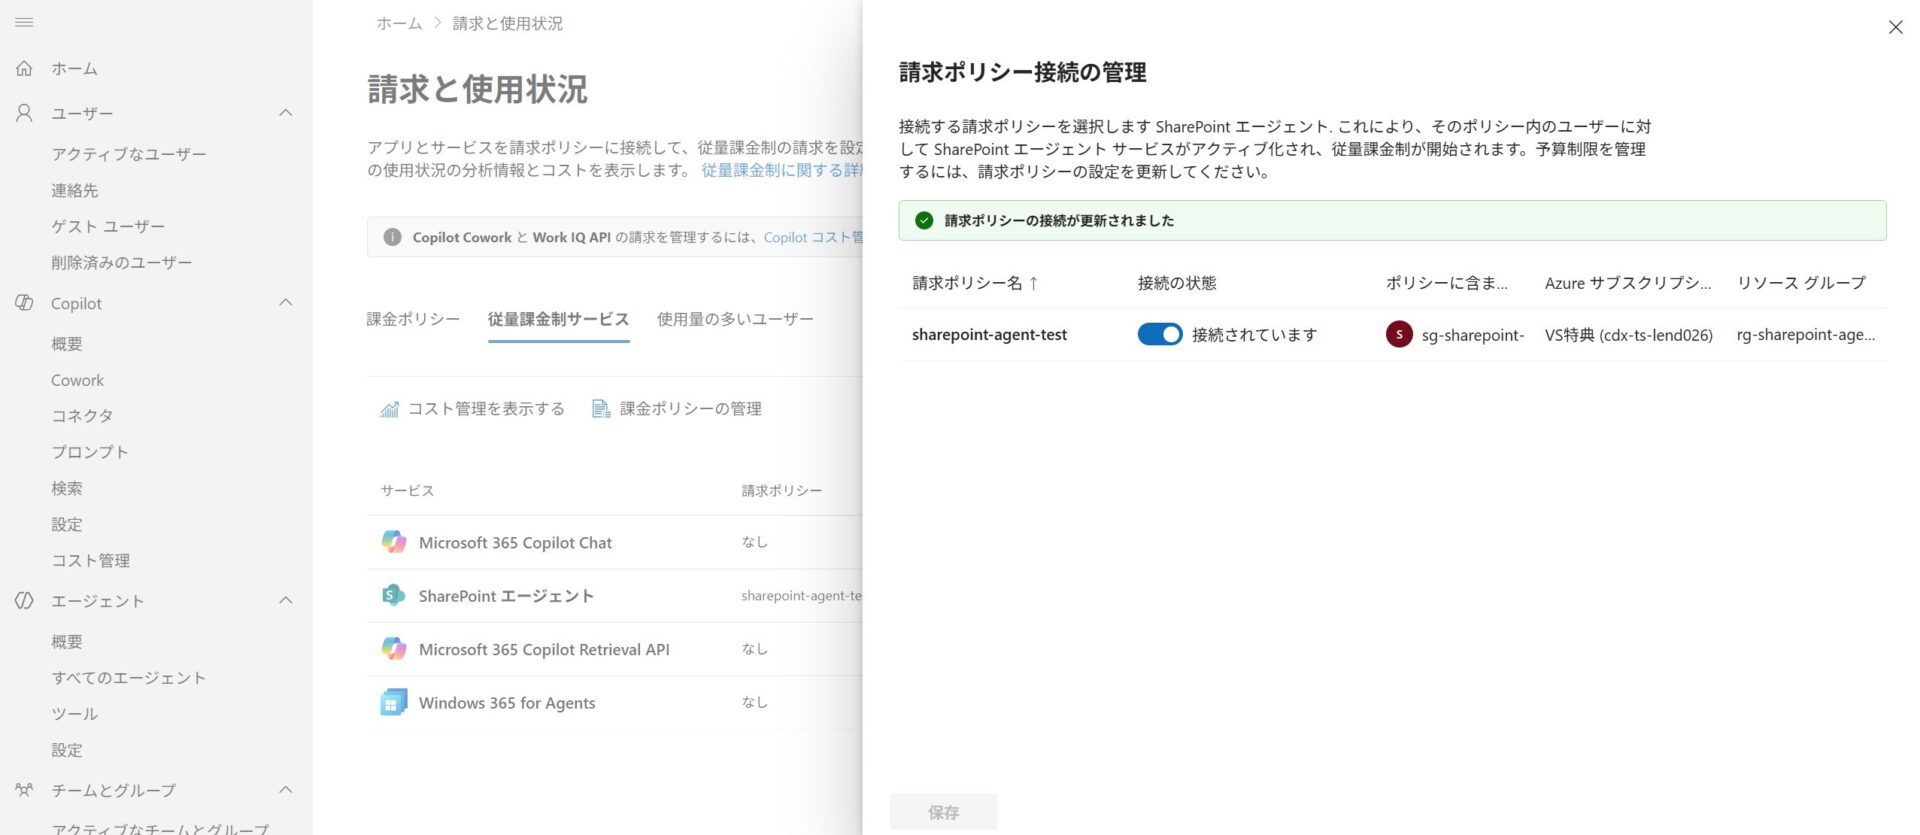Collapse the Copilot section chevron

[286, 302]
